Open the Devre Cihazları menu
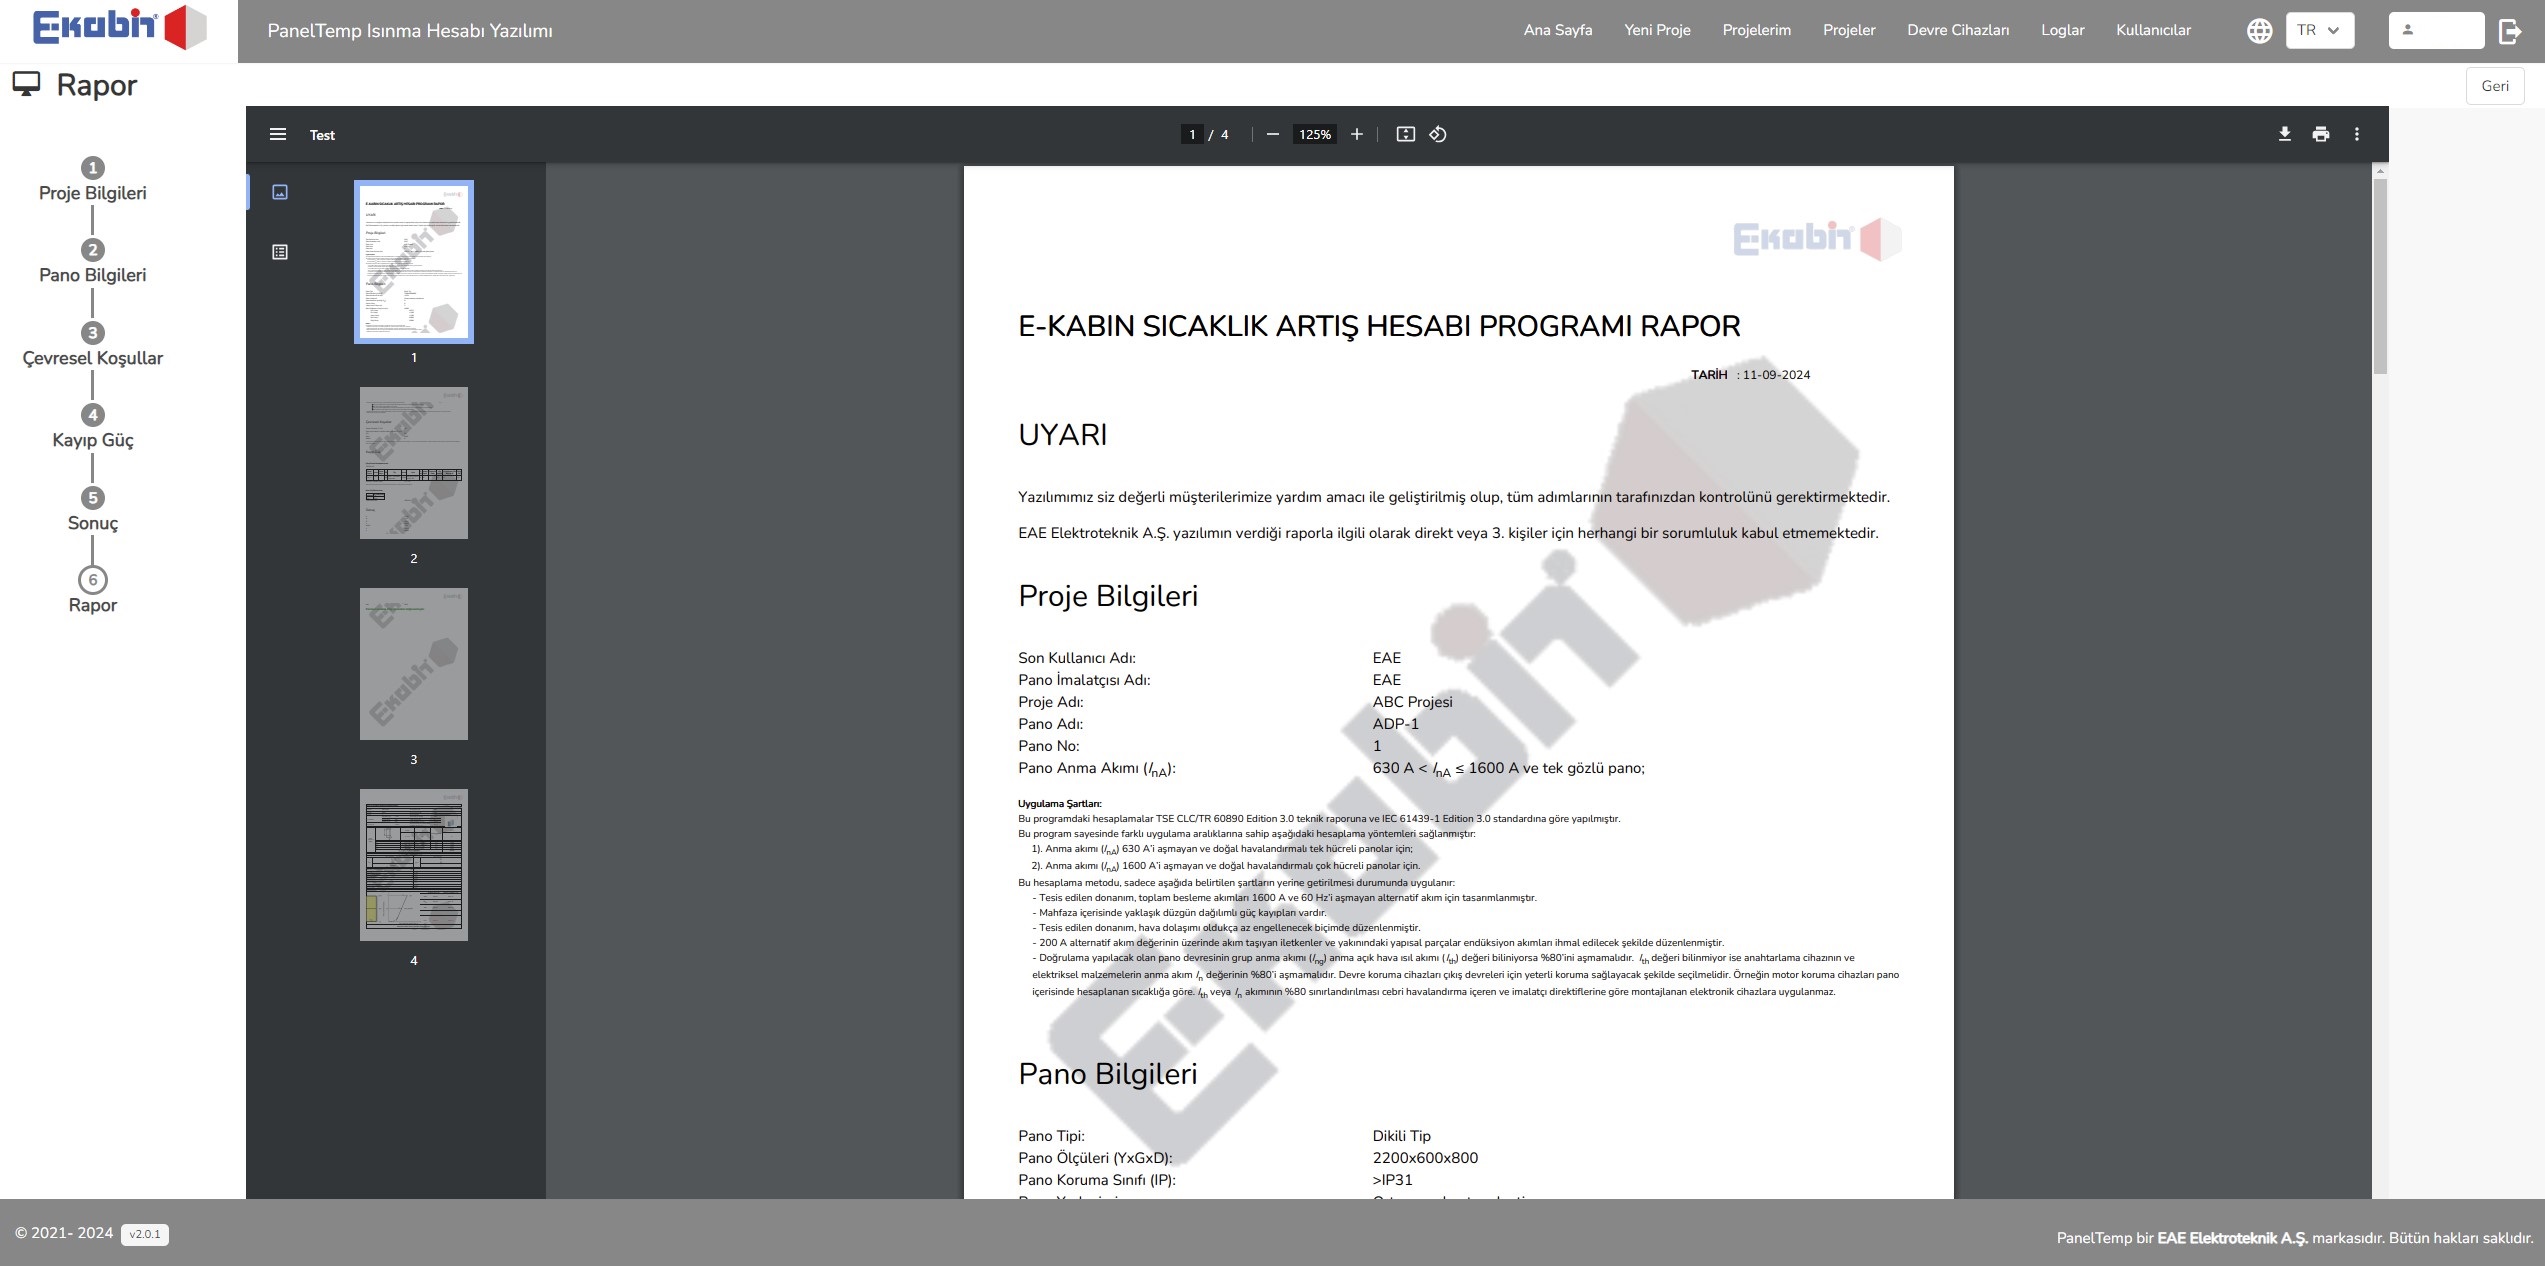Image resolution: width=2545 pixels, height=1266 pixels. coord(1957,30)
